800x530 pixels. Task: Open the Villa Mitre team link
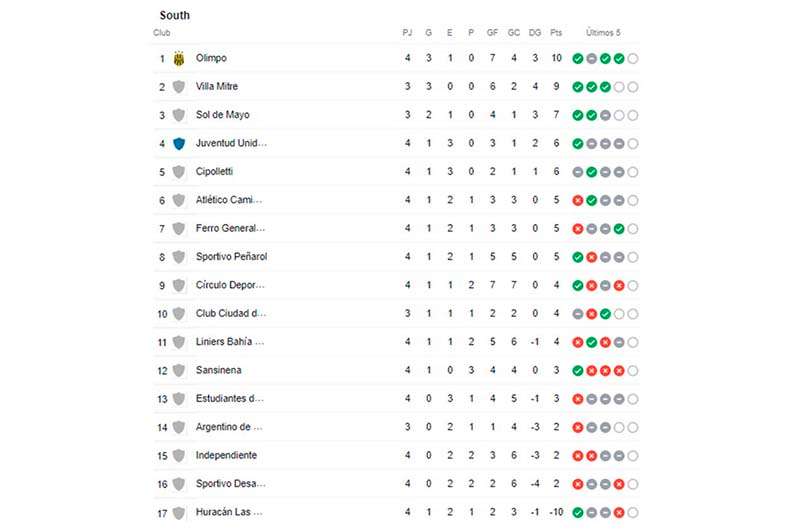217,86
